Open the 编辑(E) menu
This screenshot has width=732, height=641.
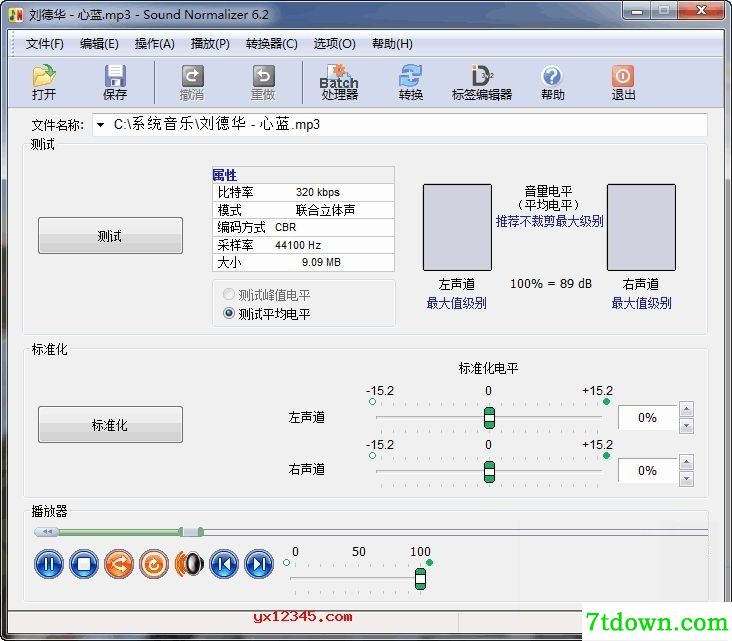click(99, 44)
